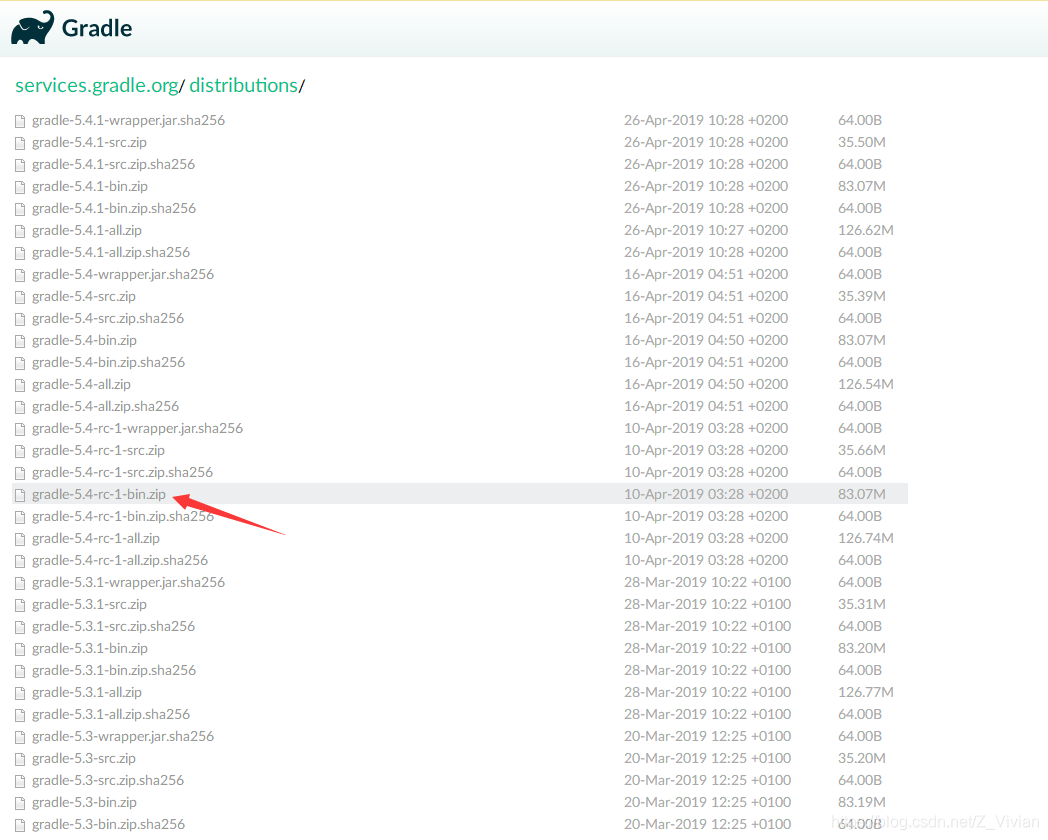Download gradle-5.4.1-bin.zip link
This screenshot has height=840, width=1048.
click(x=90, y=186)
